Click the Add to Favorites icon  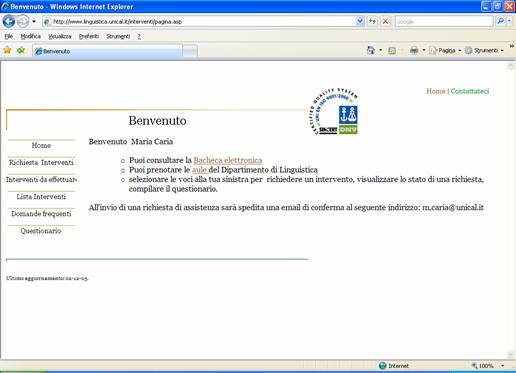(x=21, y=50)
